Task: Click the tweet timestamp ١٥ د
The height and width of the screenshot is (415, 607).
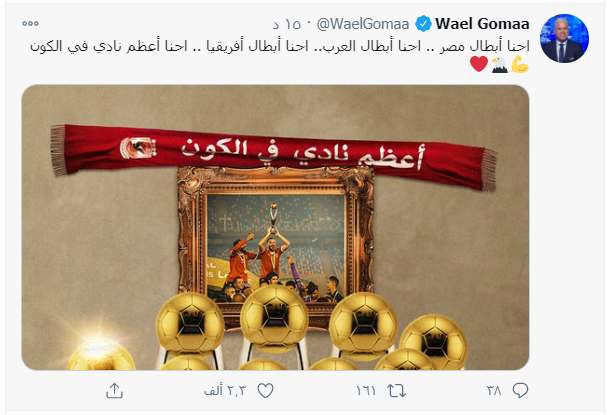Action: coord(286,24)
